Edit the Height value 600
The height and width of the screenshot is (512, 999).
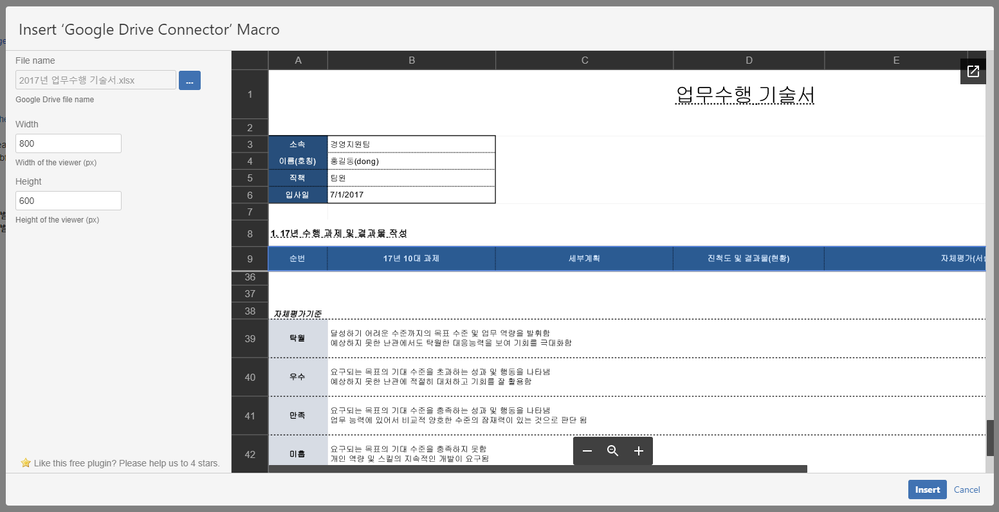tap(68, 201)
